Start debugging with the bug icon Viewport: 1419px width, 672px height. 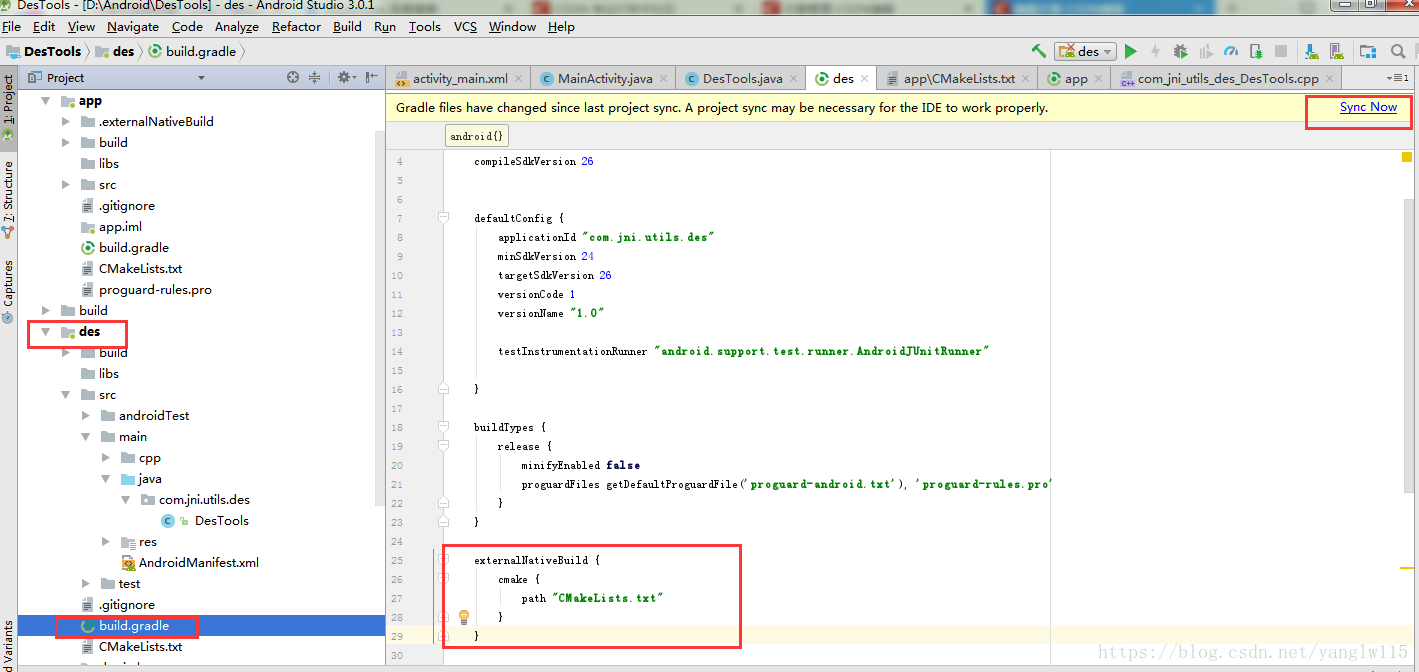click(1181, 51)
